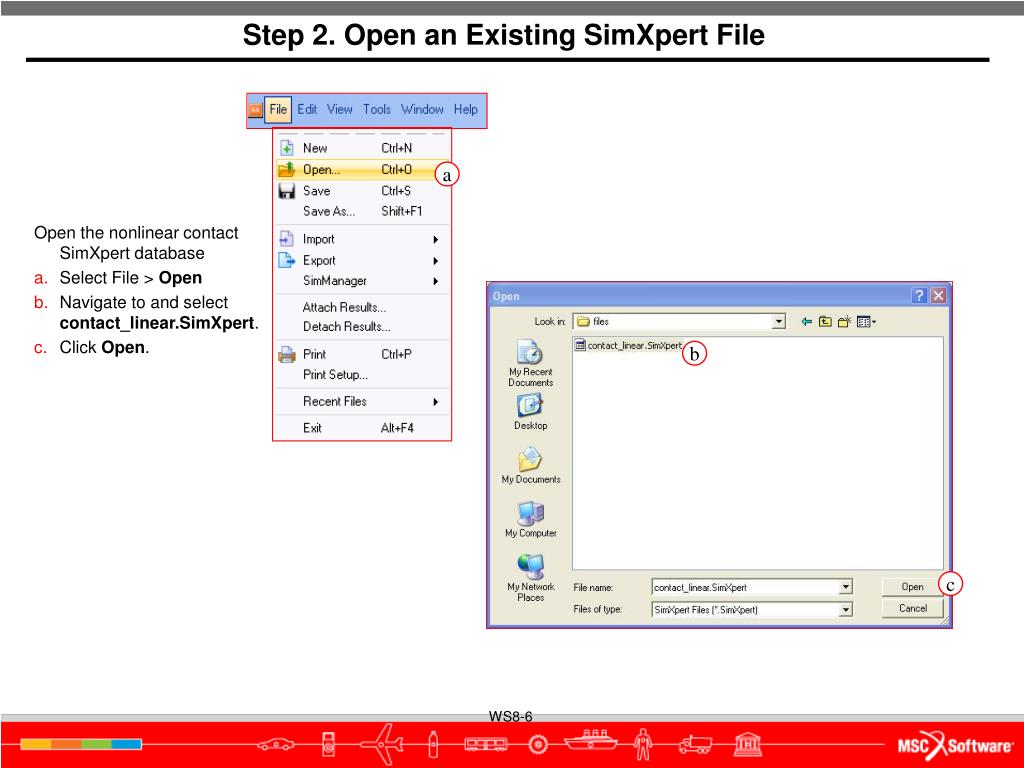
Task: Expand the Files of type dropdown
Action: coord(846,610)
